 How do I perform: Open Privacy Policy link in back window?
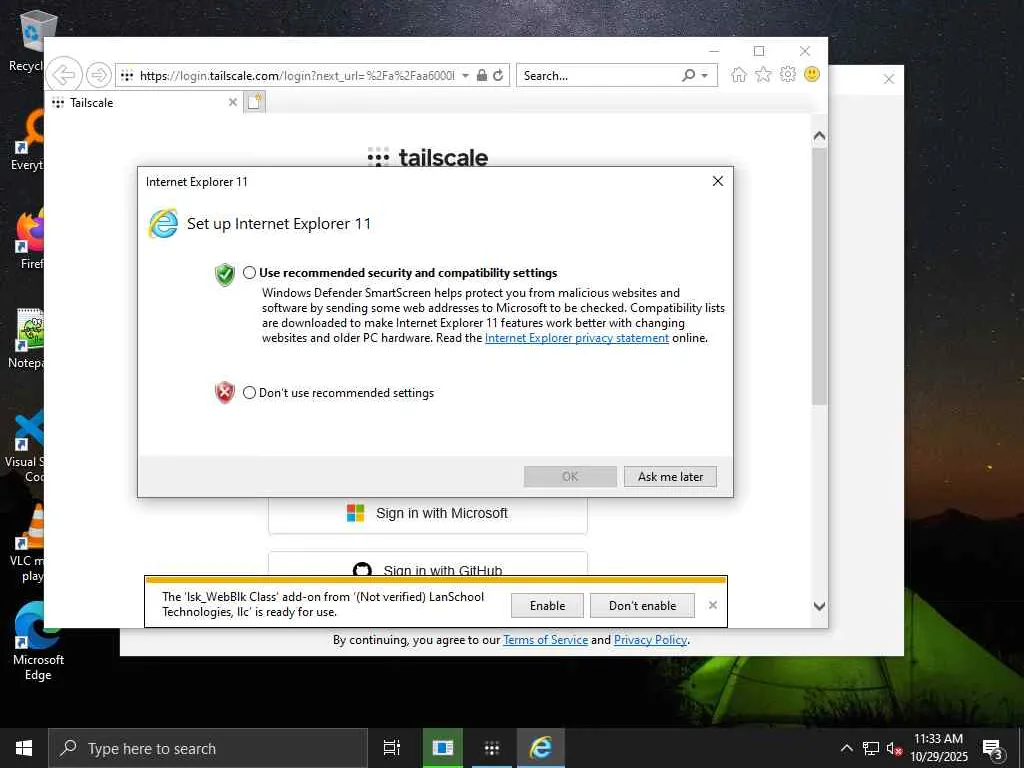(650, 640)
